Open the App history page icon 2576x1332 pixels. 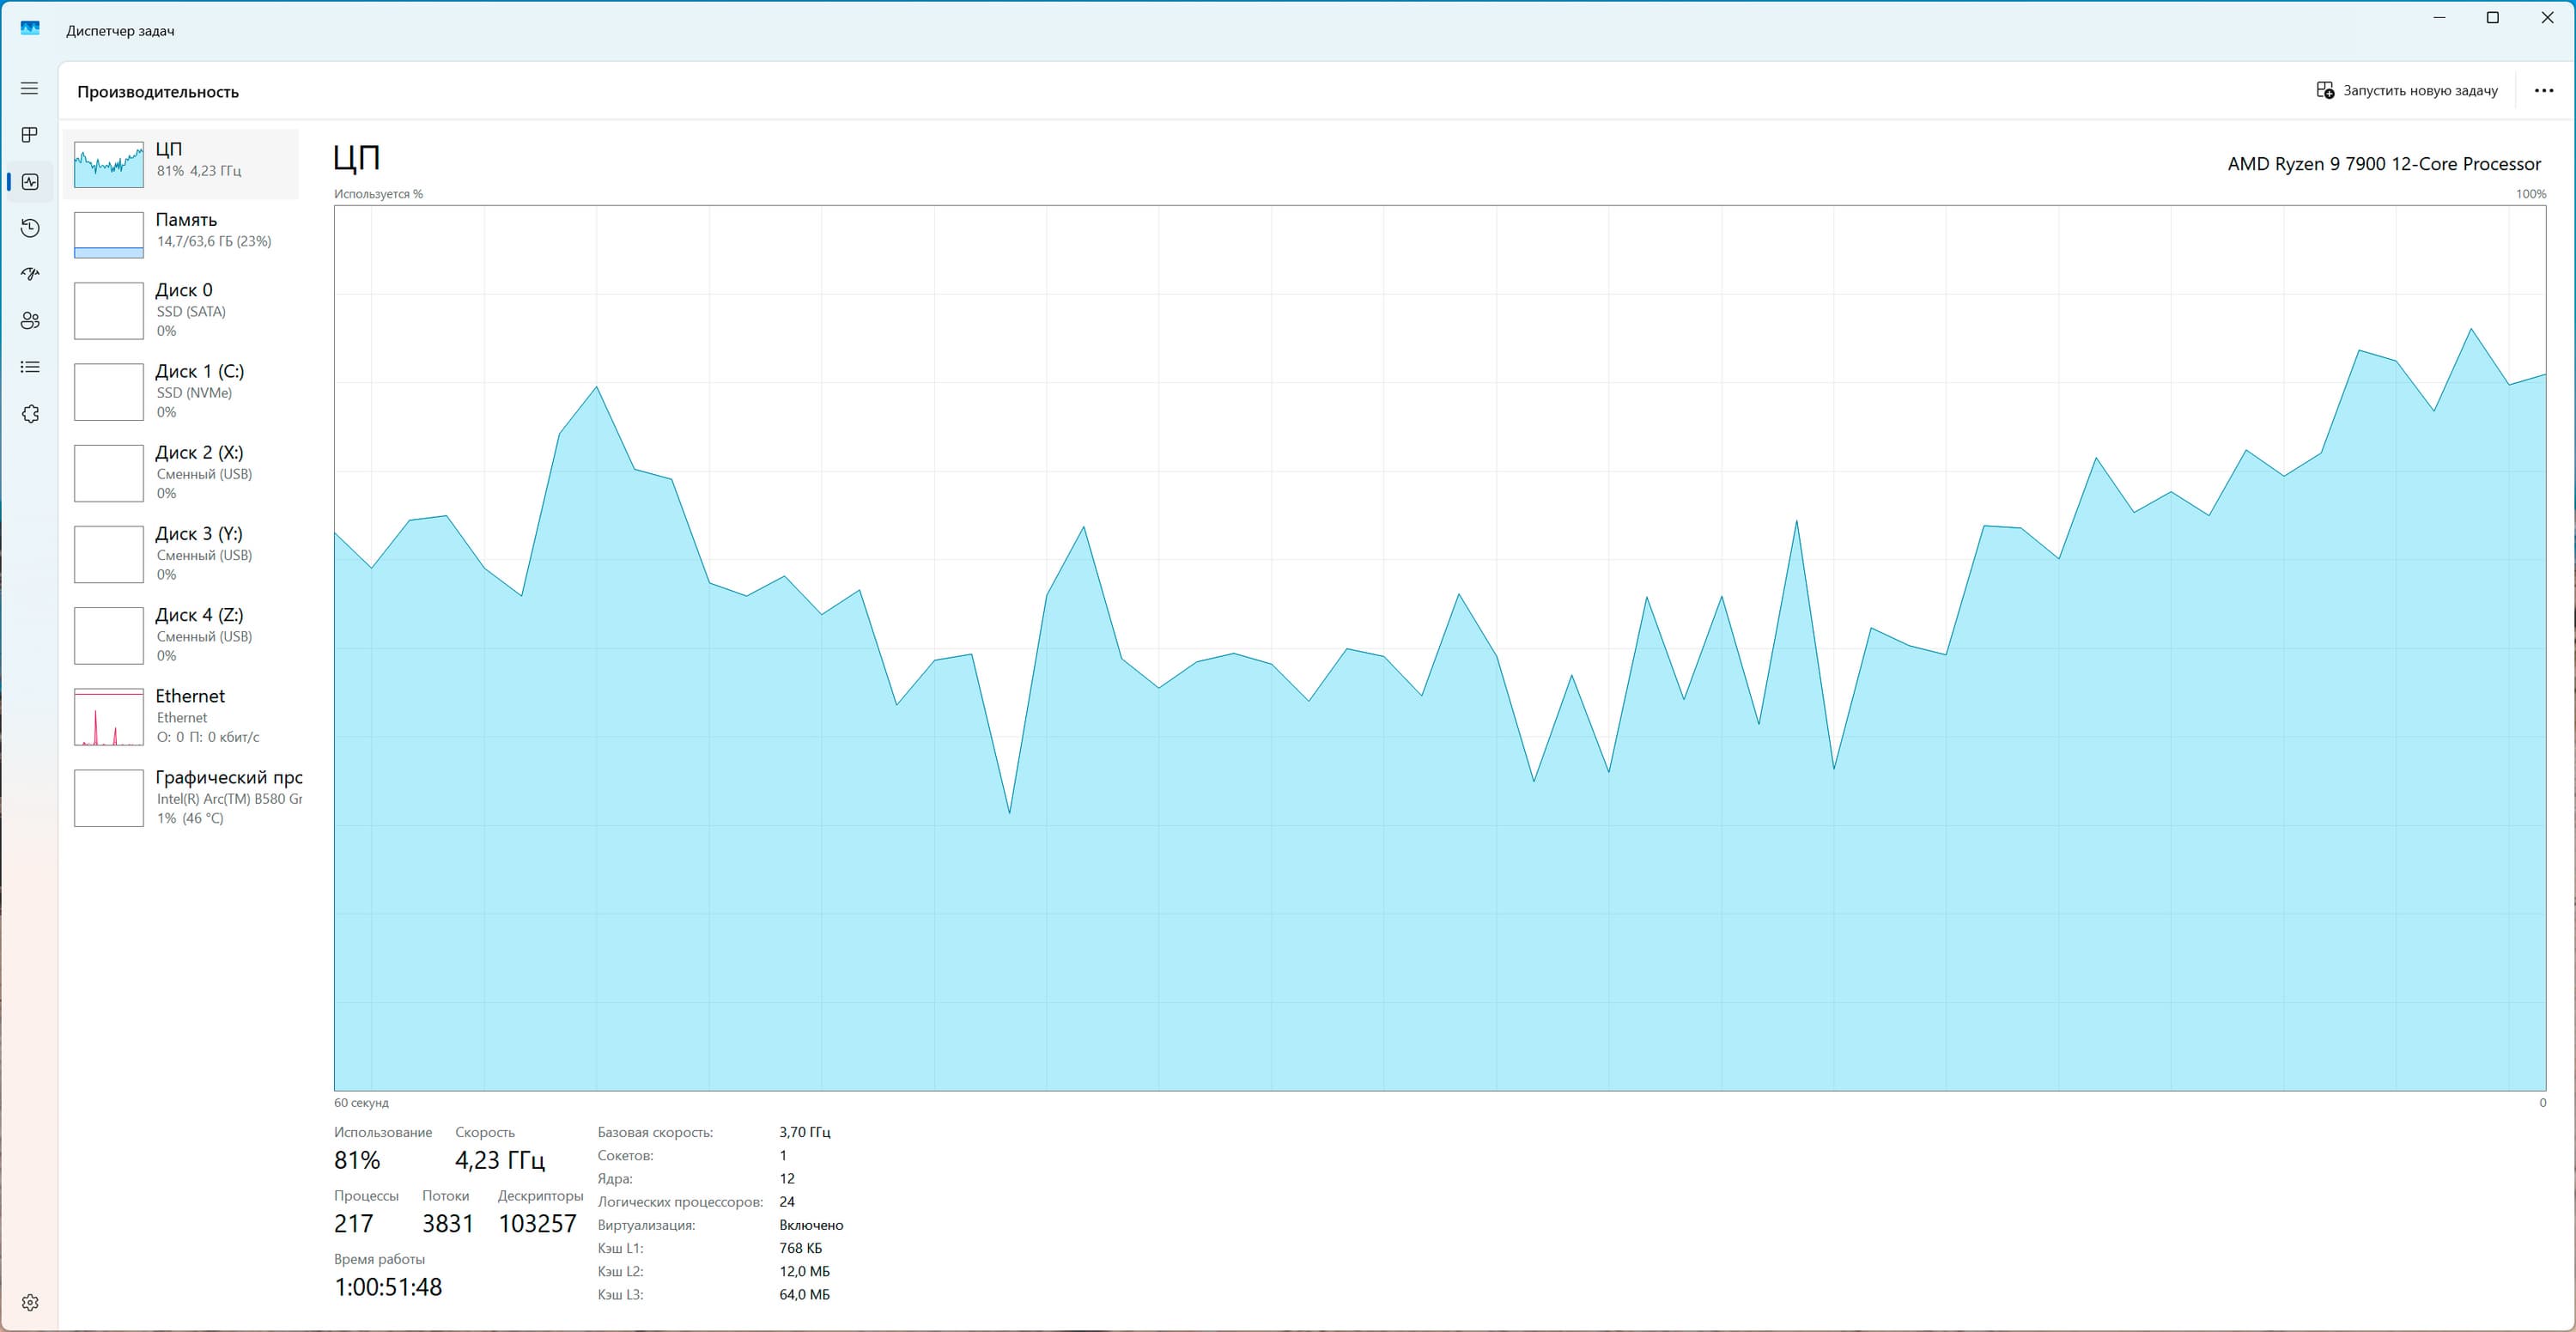[30, 228]
